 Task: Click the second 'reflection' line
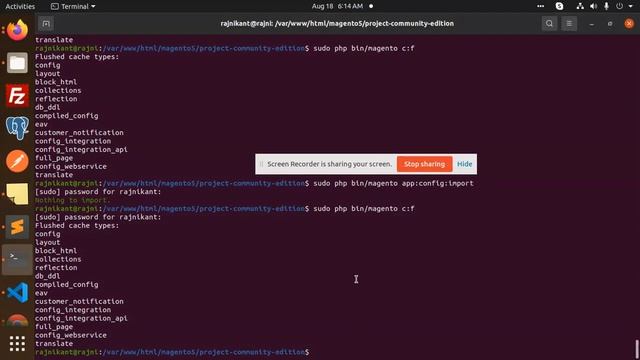56,268
